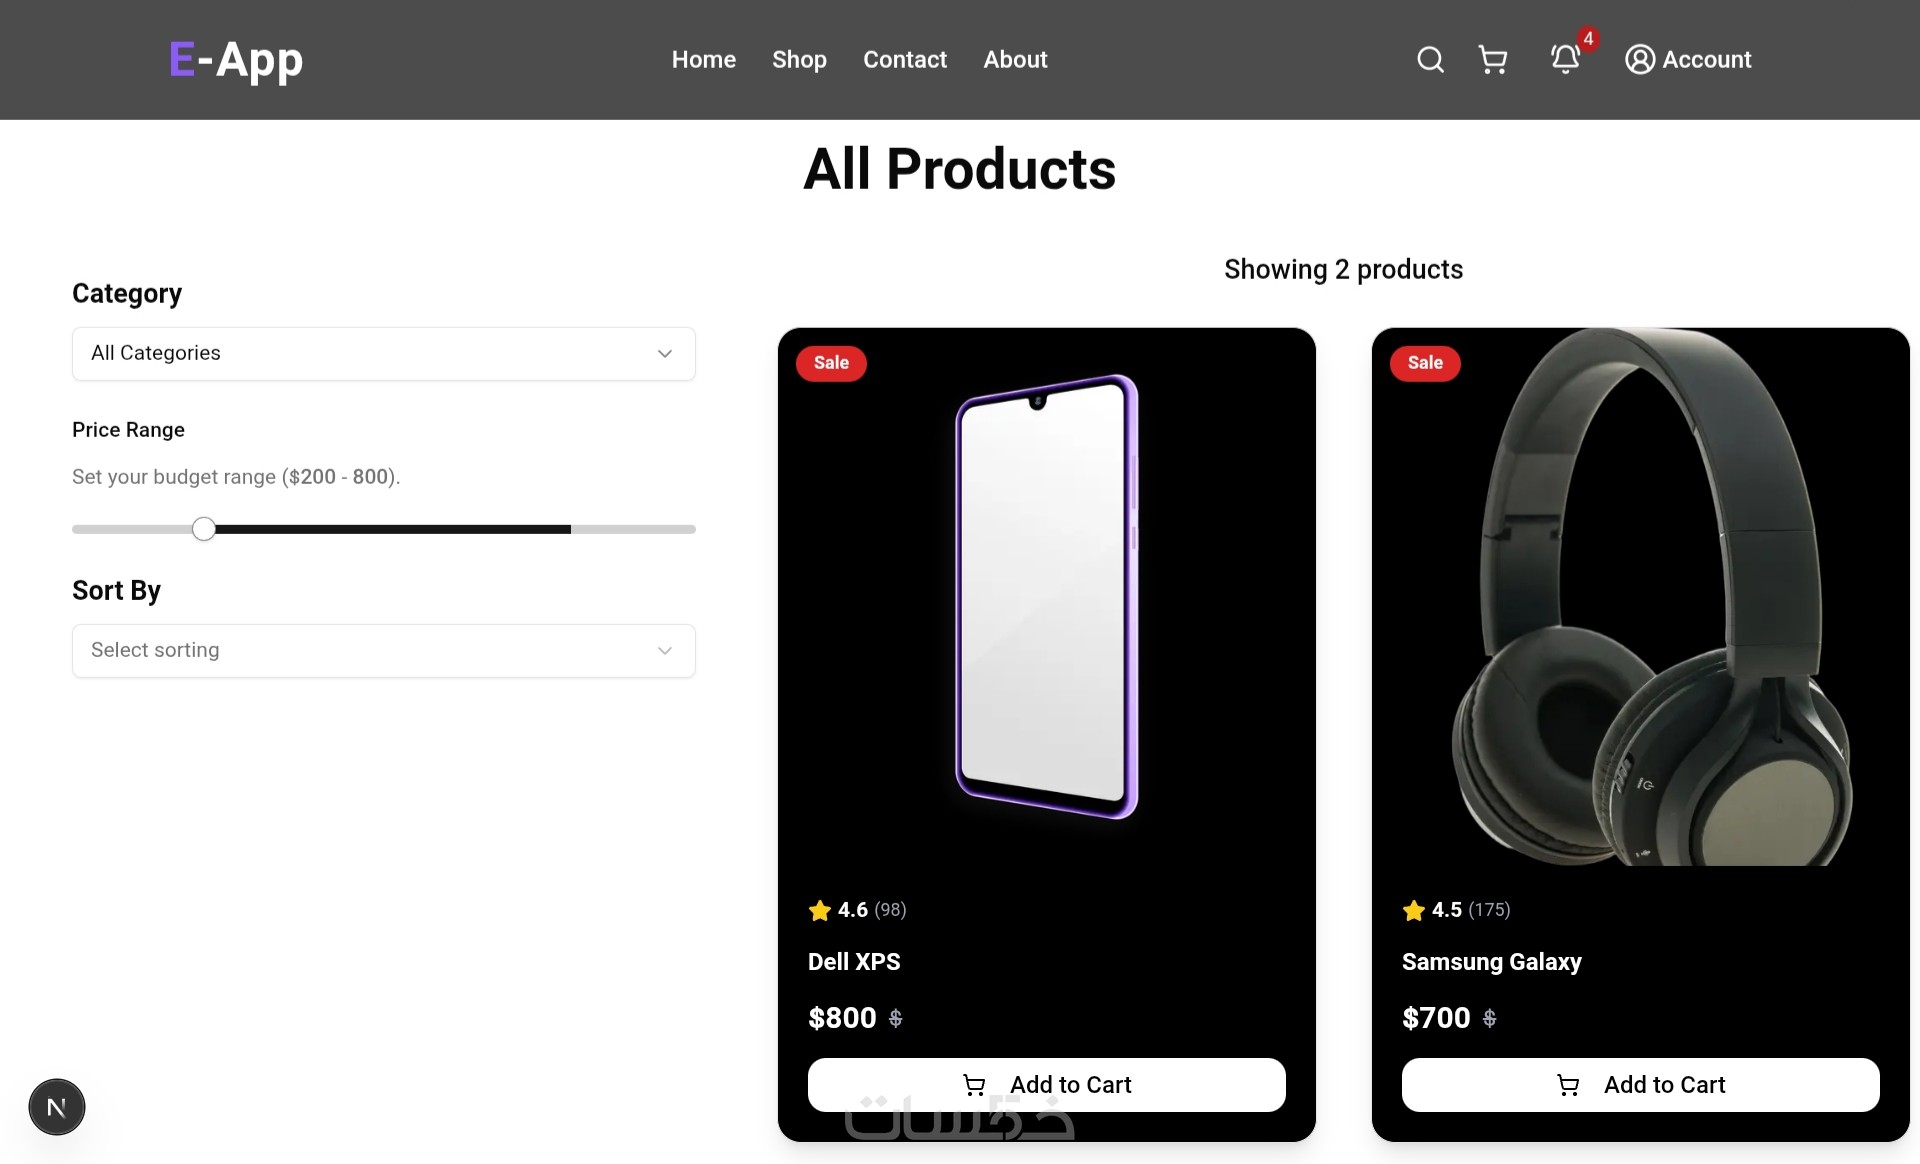Open the About page link
This screenshot has width=1920, height=1164.
[1015, 60]
